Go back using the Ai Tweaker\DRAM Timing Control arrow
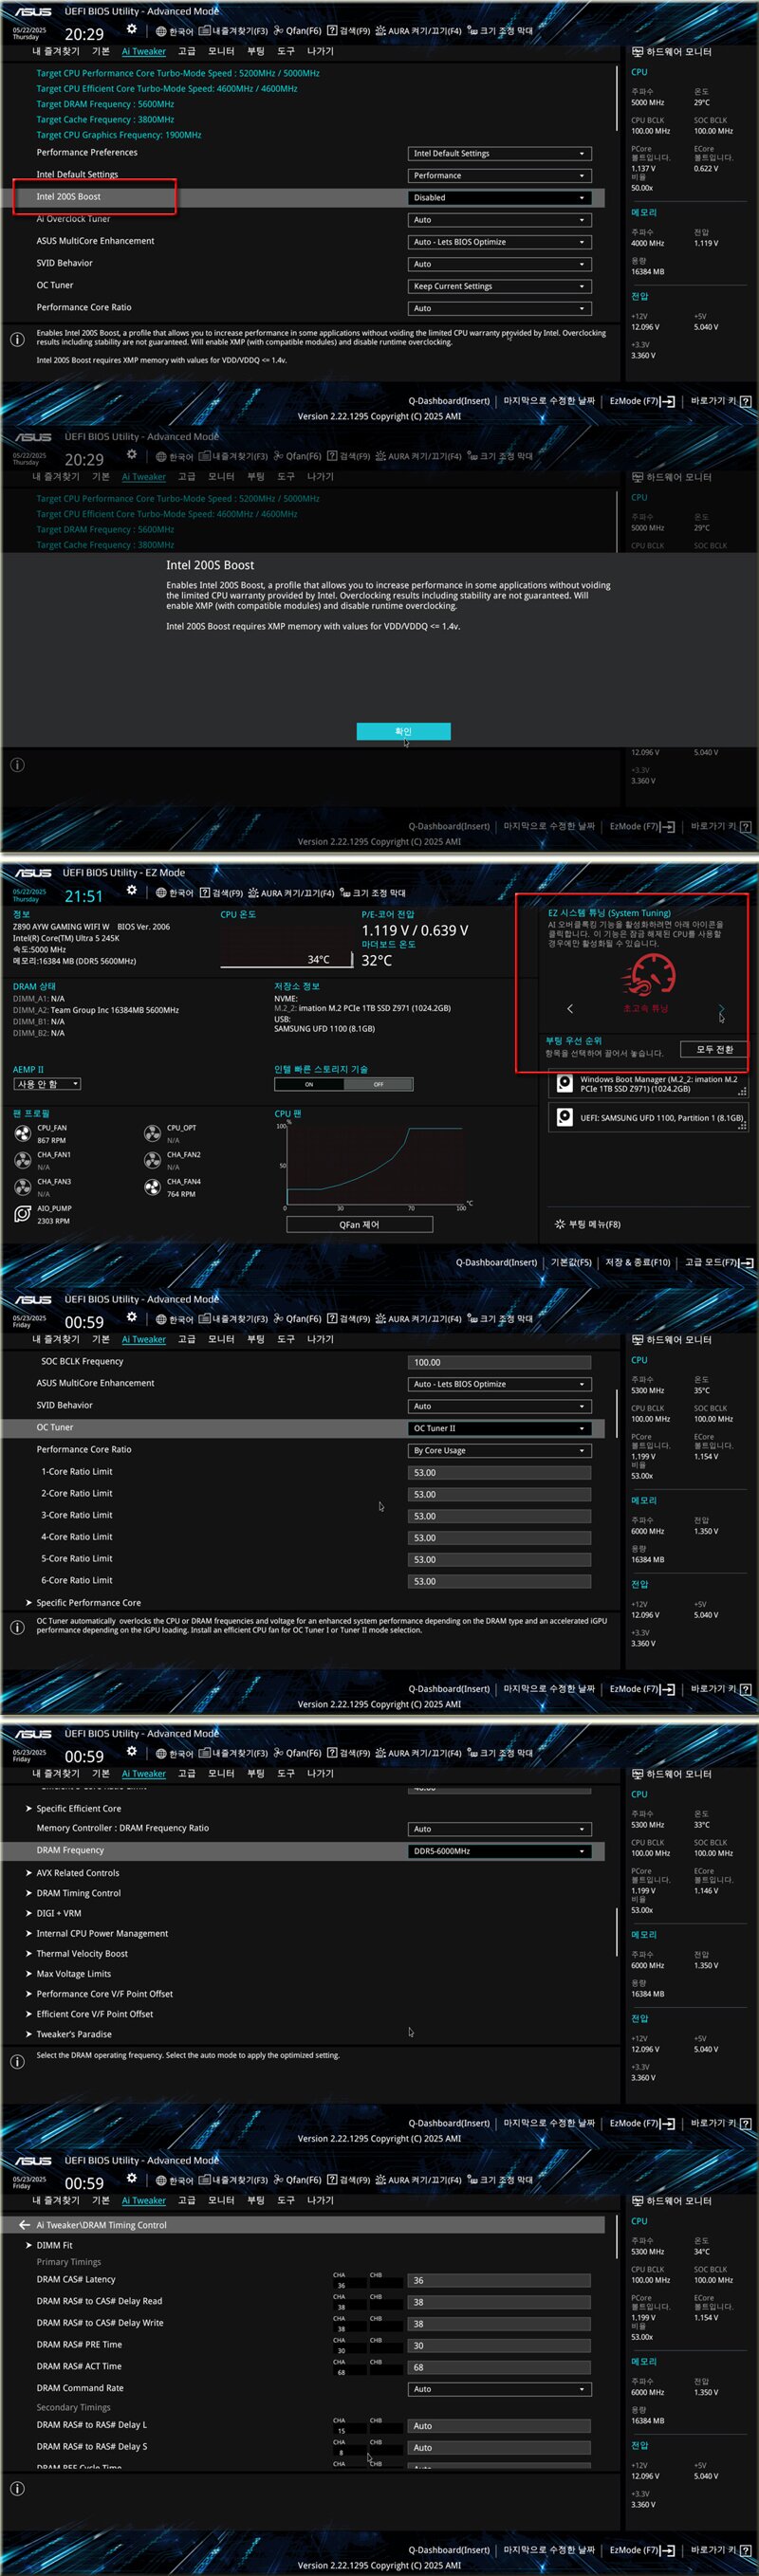The width and height of the screenshot is (759, 2576). tap(24, 2225)
